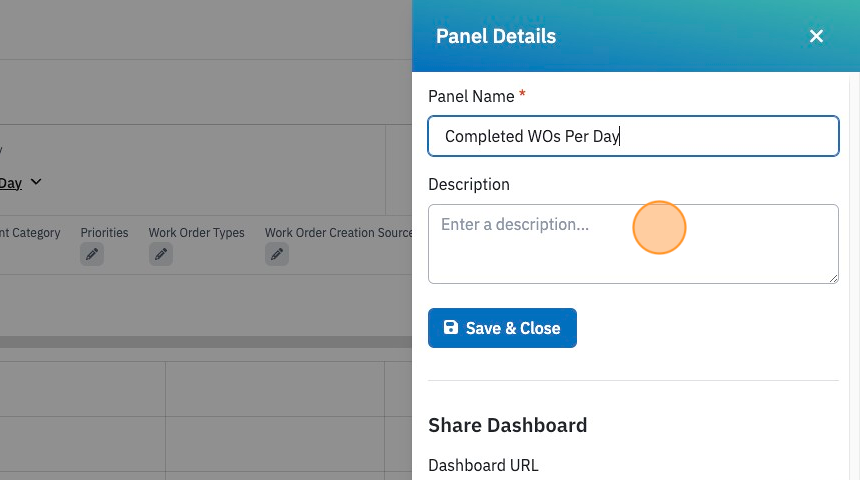Click the Priorities column label
Image resolution: width=860 pixels, height=480 pixels.
(104, 233)
